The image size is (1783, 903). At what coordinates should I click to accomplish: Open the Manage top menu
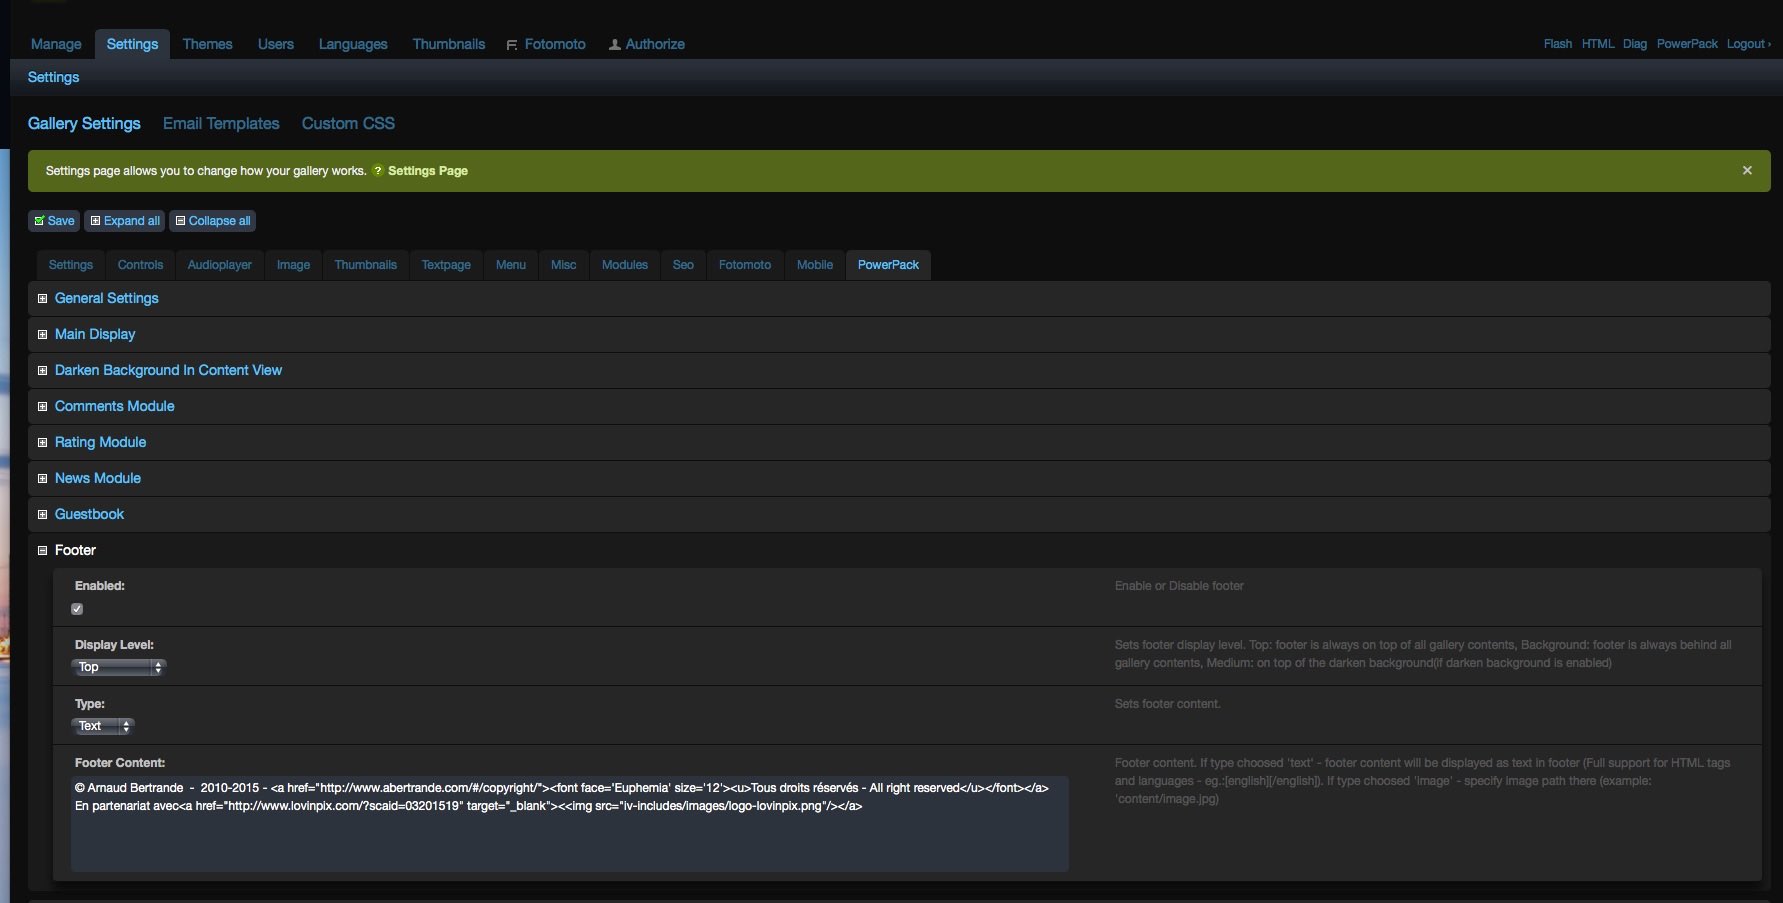click(56, 44)
